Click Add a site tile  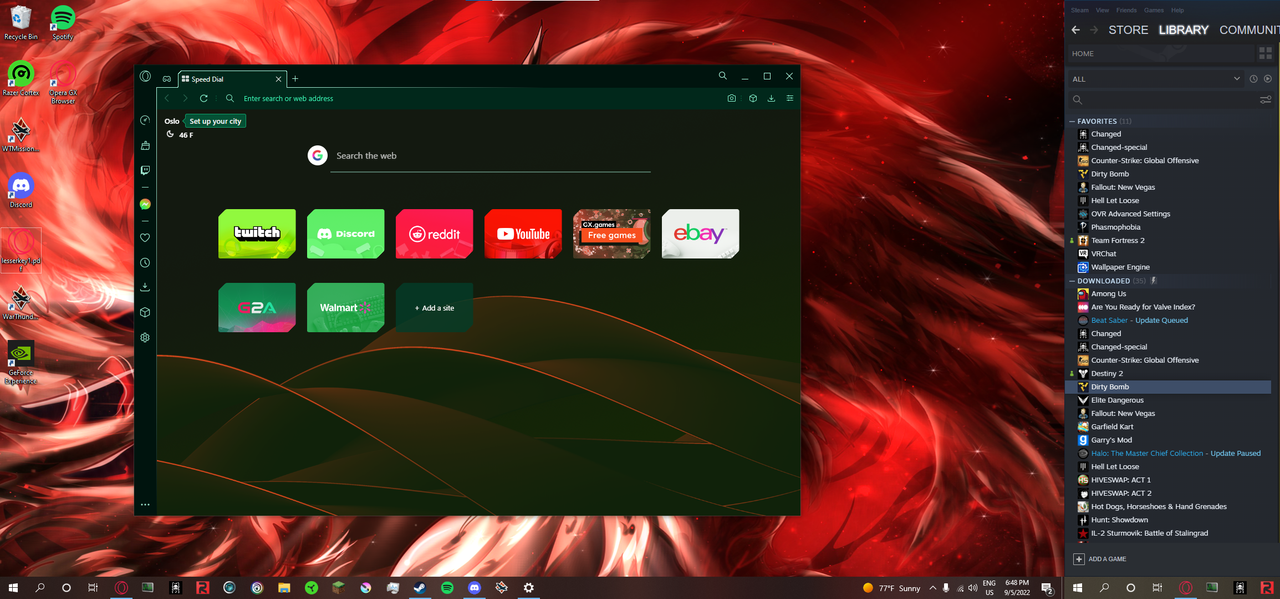(434, 308)
